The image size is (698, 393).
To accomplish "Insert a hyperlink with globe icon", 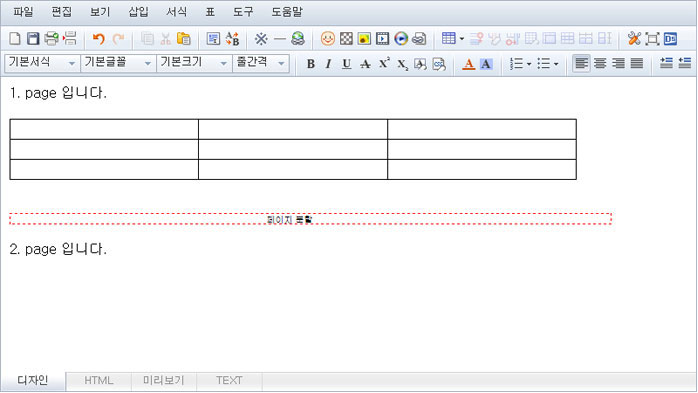I will pyautogui.click(x=298, y=39).
